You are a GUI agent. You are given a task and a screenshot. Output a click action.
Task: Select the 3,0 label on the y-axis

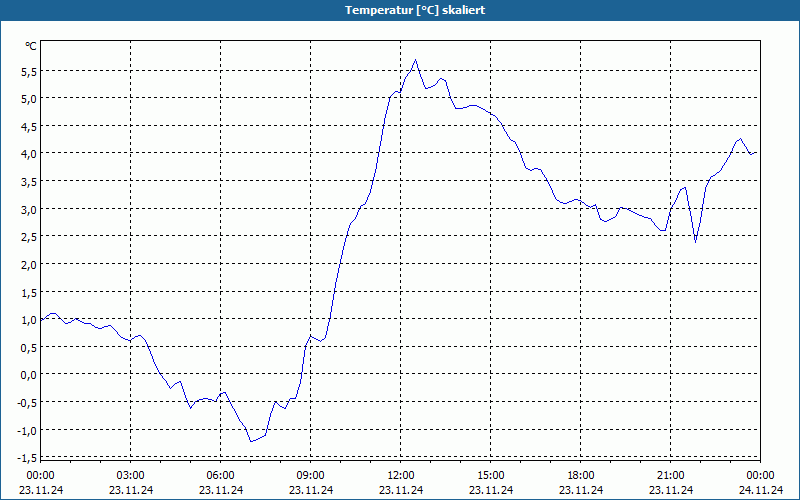point(29,210)
